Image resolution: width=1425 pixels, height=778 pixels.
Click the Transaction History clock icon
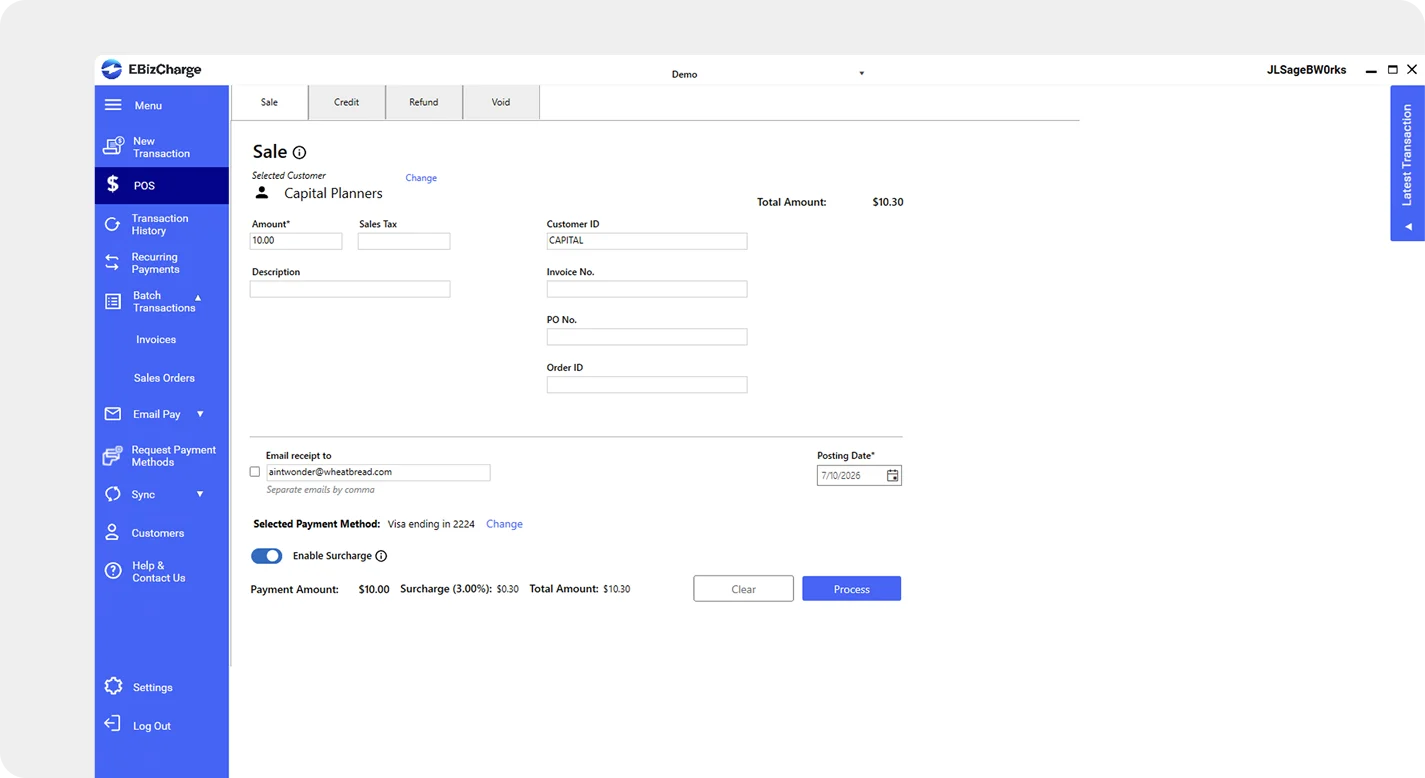point(112,224)
